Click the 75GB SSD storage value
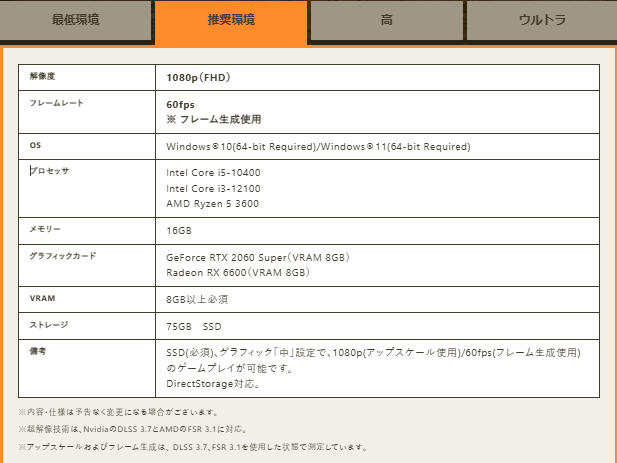 click(x=193, y=326)
